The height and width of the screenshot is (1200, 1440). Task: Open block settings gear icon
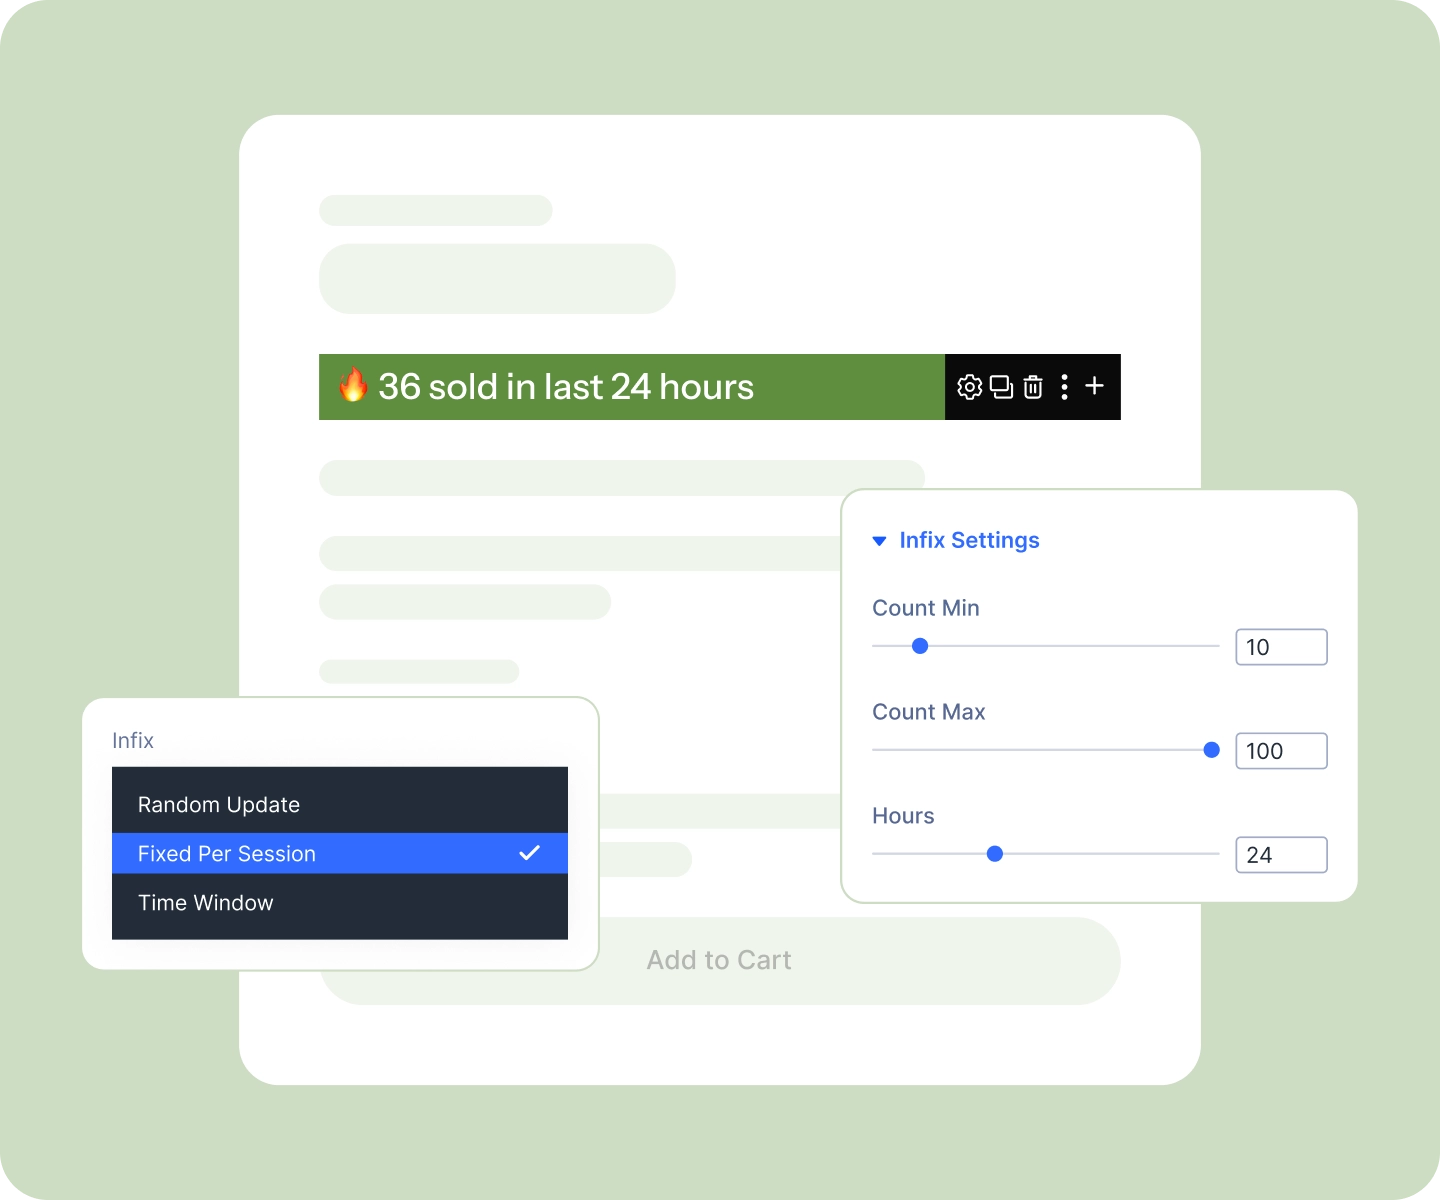969,387
